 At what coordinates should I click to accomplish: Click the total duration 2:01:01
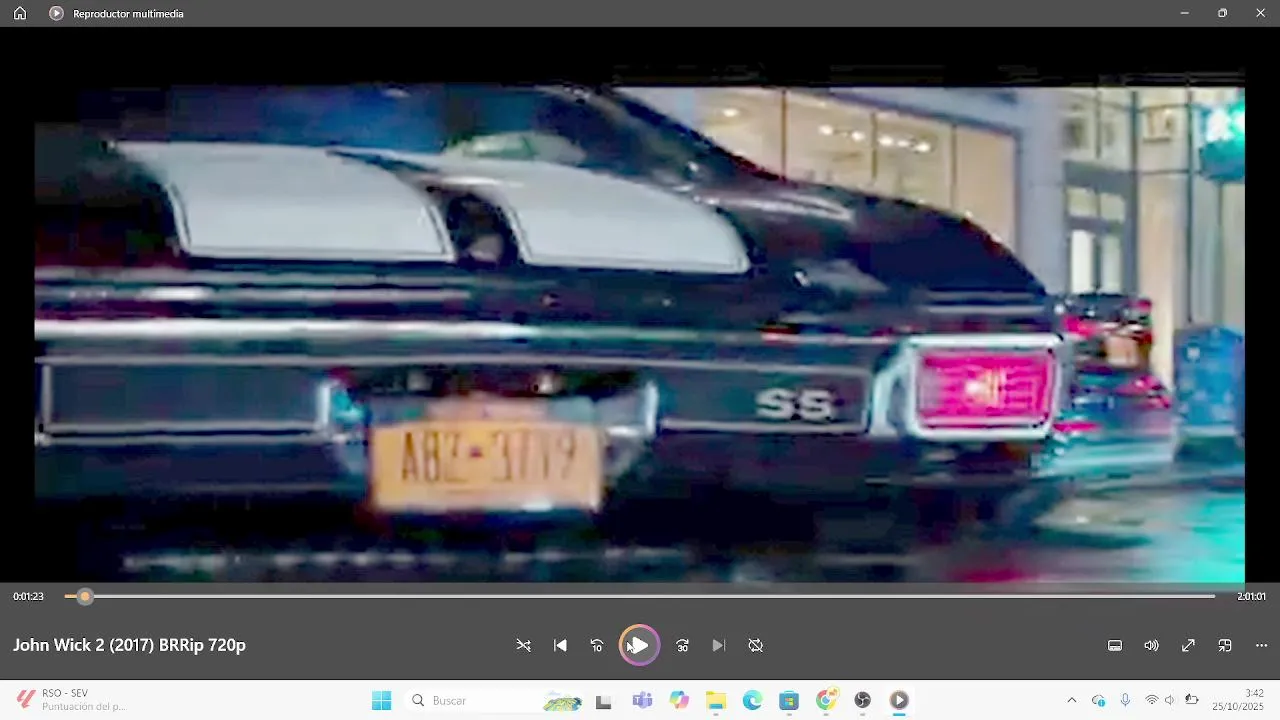[1251, 596]
